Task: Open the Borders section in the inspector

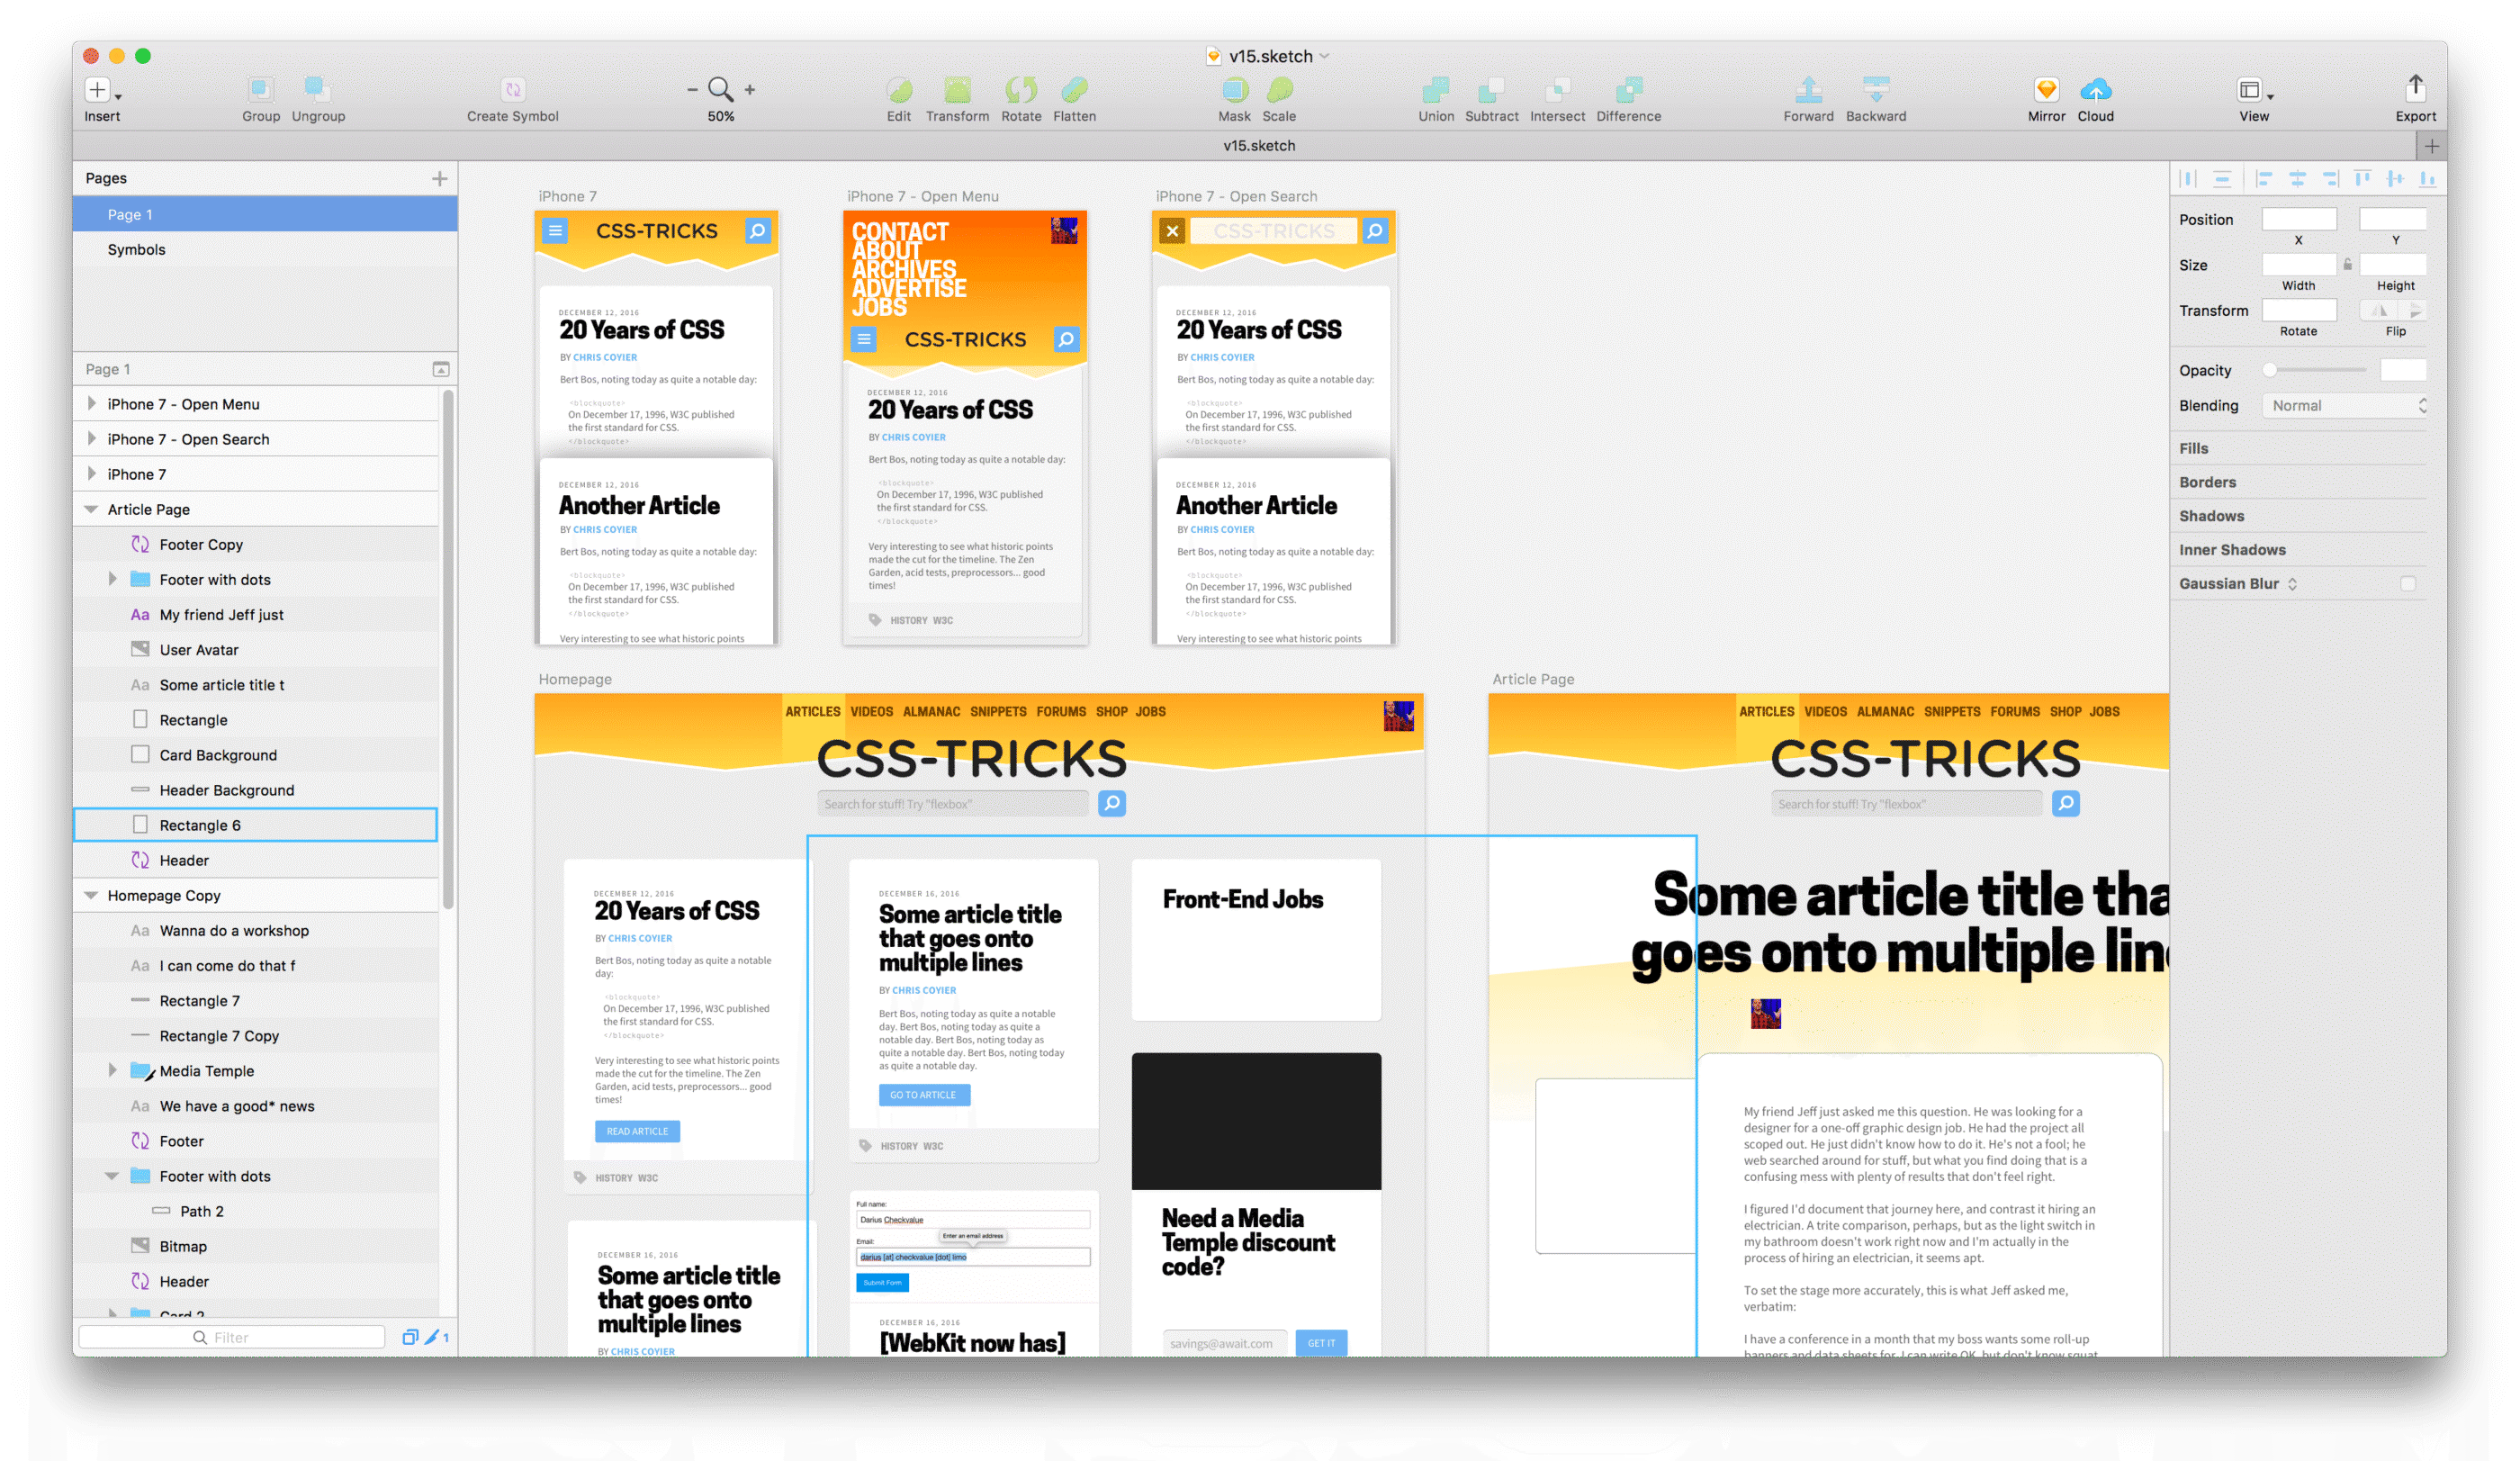Action: click(2207, 482)
